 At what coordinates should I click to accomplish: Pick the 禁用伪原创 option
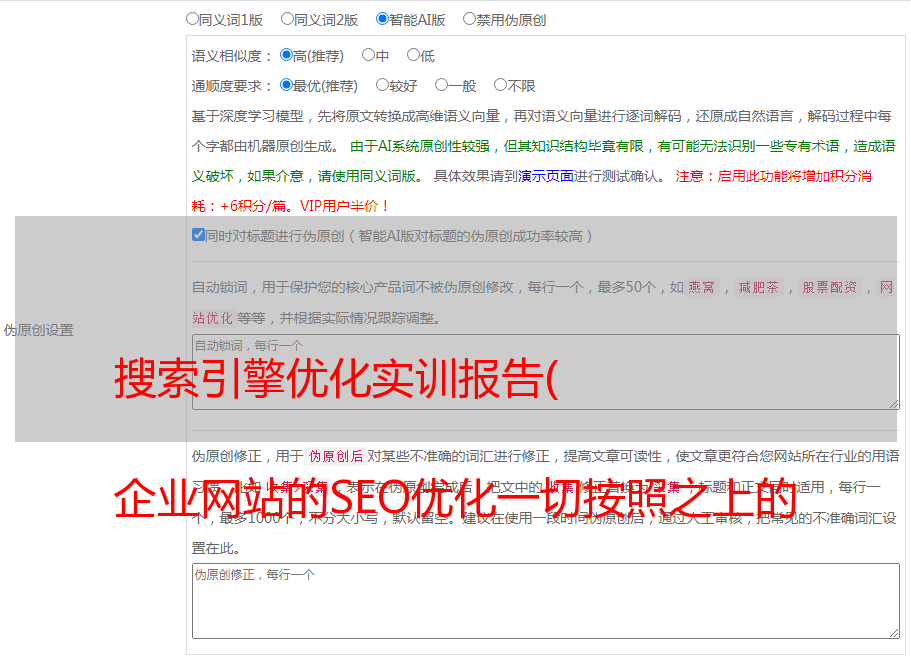click(469, 19)
